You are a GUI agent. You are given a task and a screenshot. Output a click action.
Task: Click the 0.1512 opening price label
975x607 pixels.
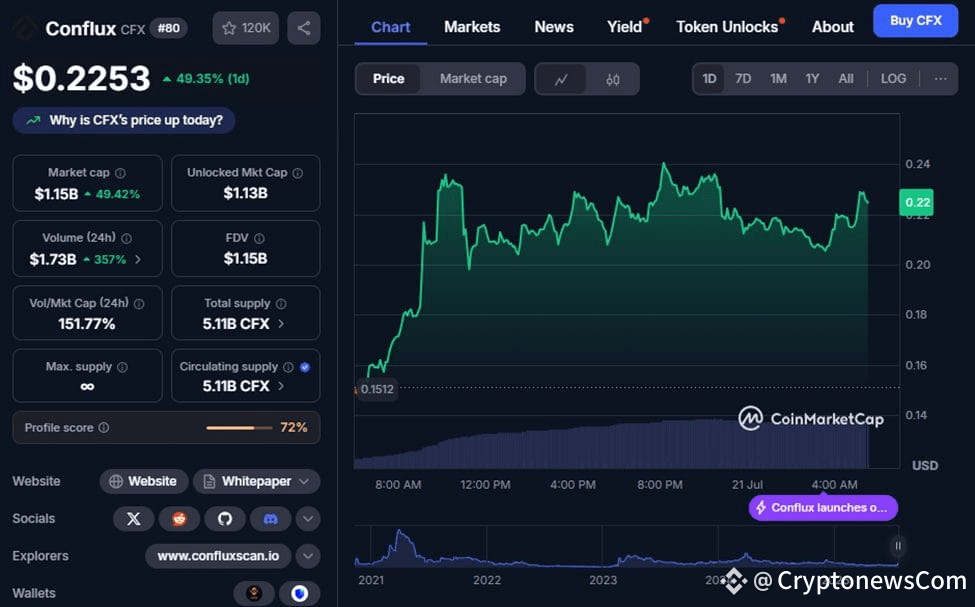pyautogui.click(x=376, y=389)
